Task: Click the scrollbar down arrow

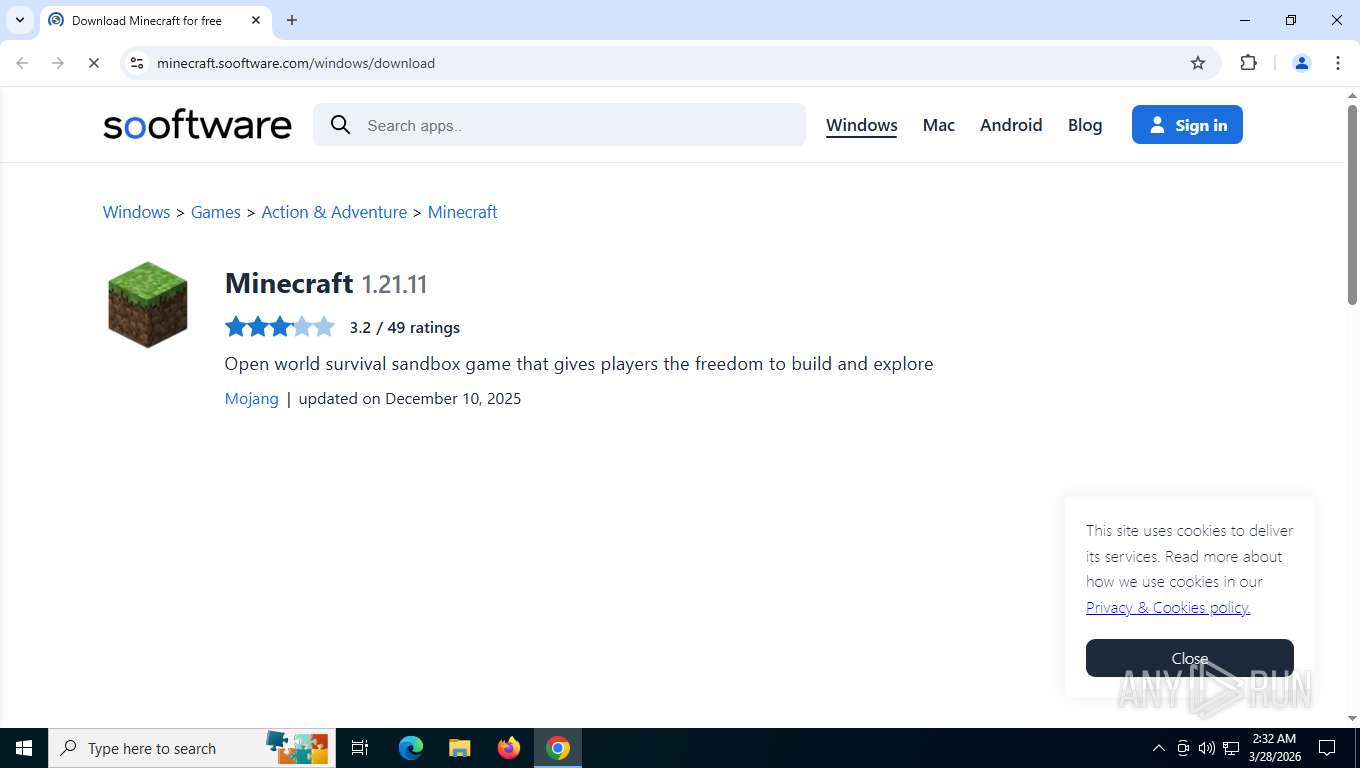Action: click(1352, 718)
